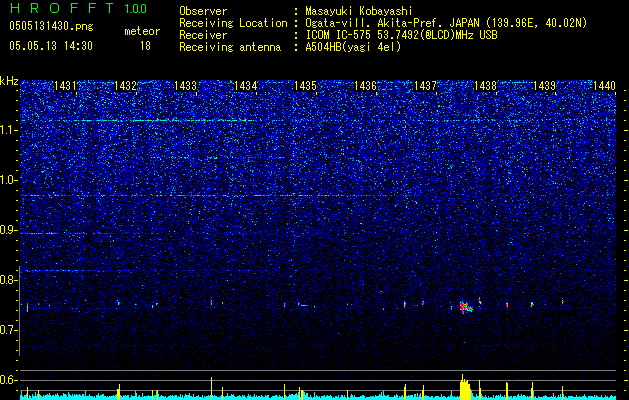This screenshot has width=629, height=400.
Task: Click the 0.7 frequency axis label
Action: [8, 330]
